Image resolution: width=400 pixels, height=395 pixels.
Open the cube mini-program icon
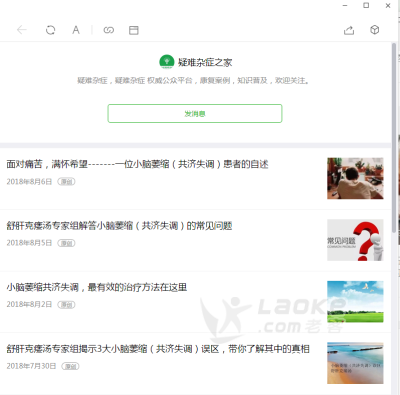coord(375,30)
